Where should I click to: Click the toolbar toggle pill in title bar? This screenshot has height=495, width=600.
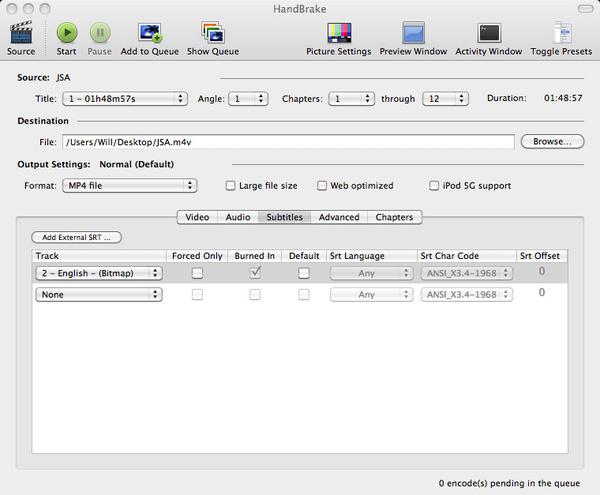click(585, 8)
